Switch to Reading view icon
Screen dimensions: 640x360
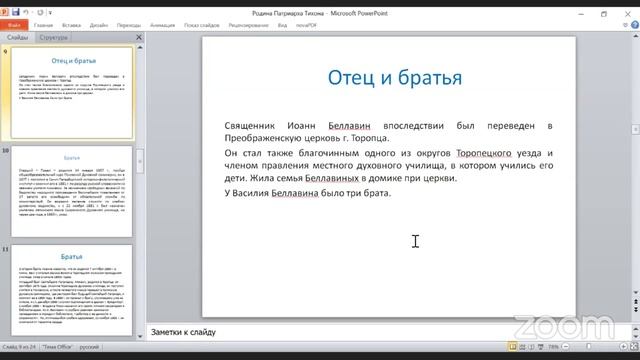pyautogui.click(x=531, y=347)
